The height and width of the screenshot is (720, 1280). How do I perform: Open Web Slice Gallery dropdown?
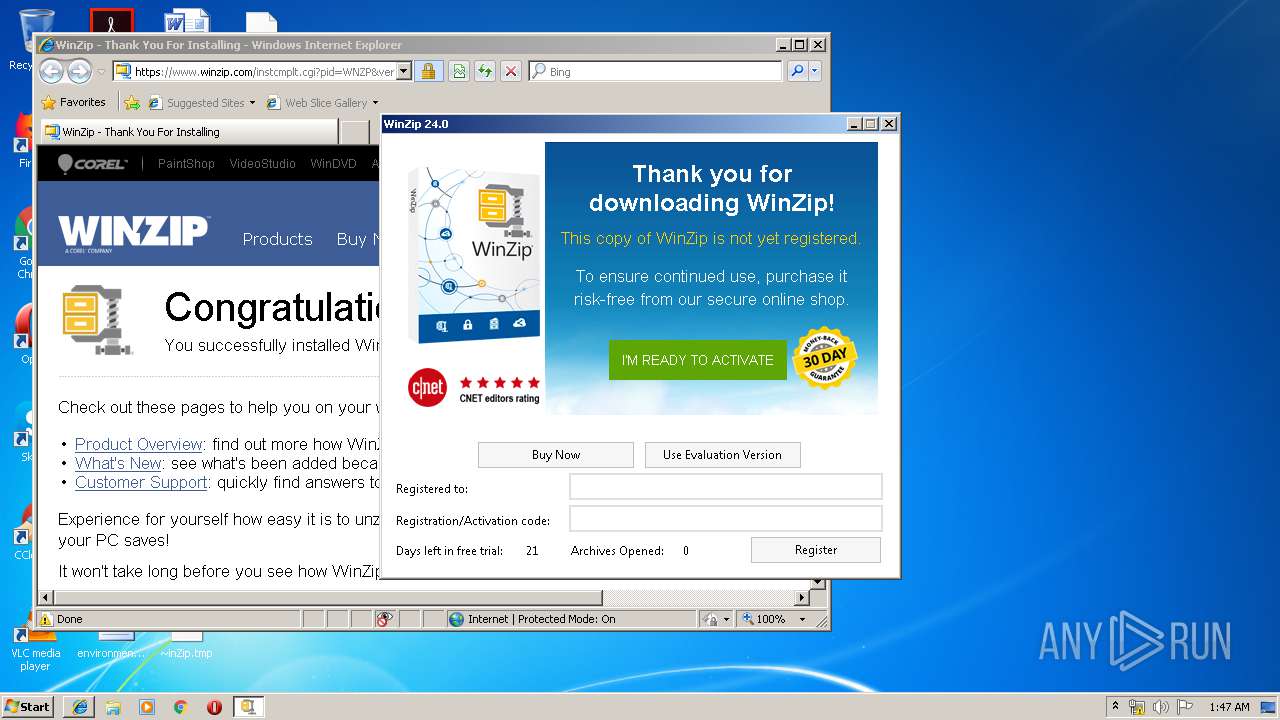tap(322, 102)
